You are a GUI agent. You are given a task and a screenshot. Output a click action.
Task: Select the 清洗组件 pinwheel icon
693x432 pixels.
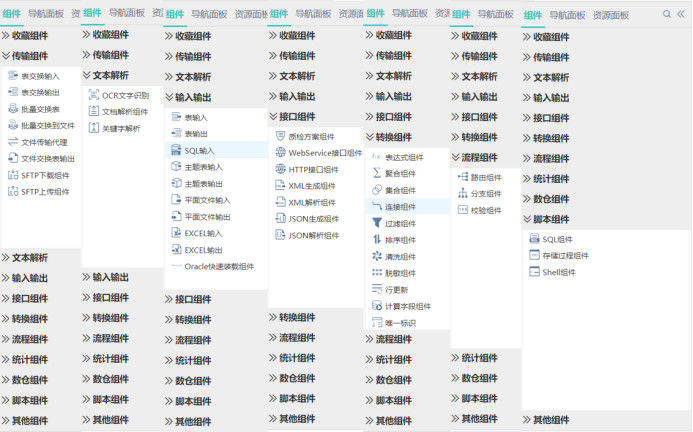(377, 256)
